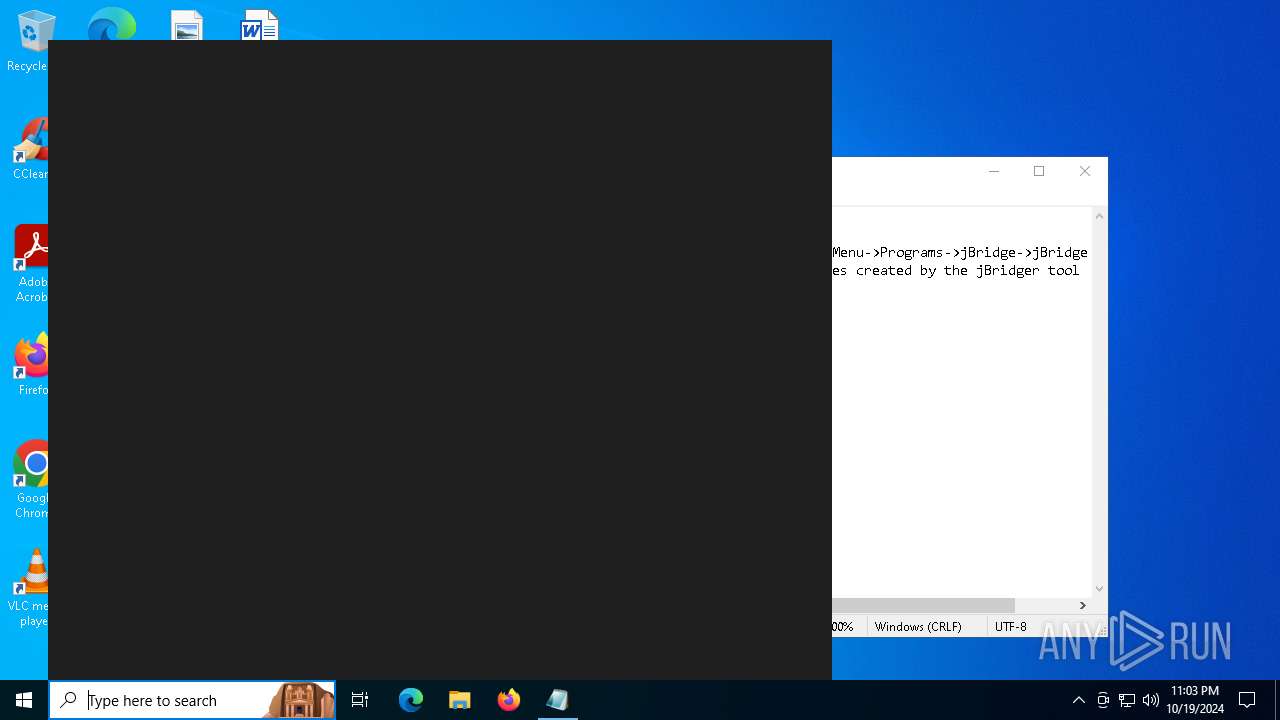Viewport: 1280px width, 720px height.
Task: Close the Notepad window
Action: click(1085, 171)
